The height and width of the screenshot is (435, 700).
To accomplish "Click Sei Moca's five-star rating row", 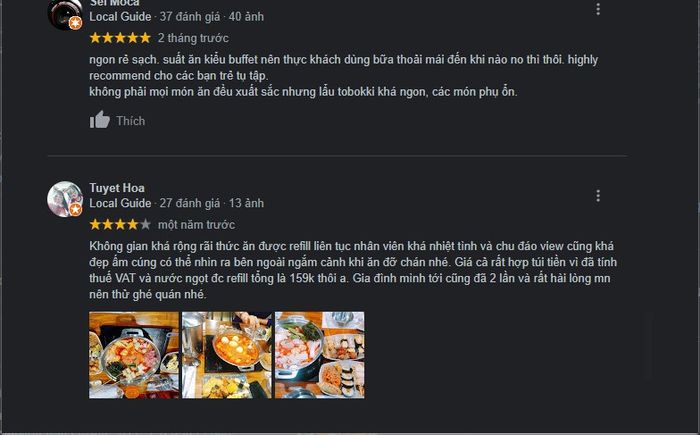I will [120, 38].
